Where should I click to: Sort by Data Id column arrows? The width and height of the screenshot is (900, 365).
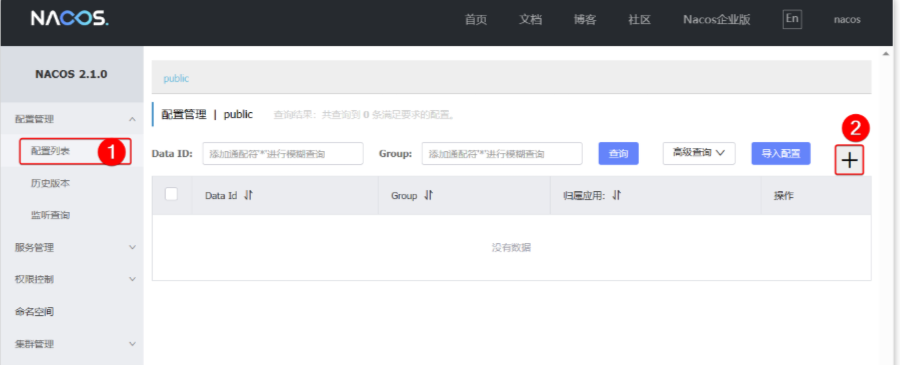(x=248, y=195)
